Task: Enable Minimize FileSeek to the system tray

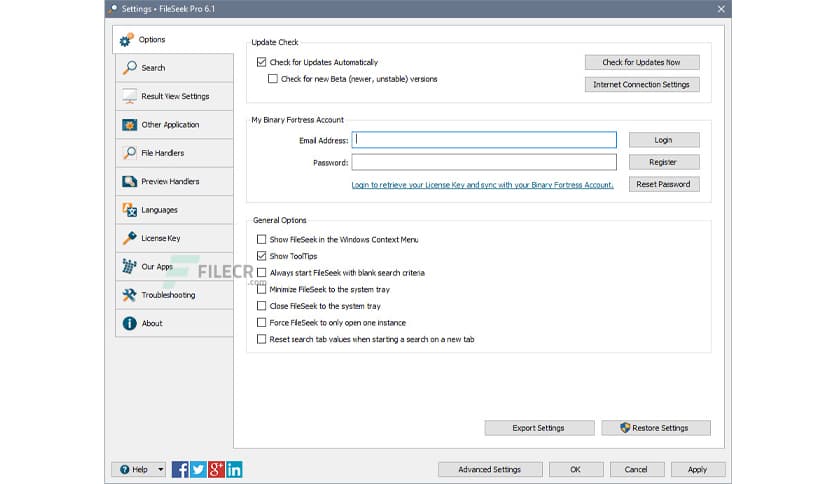Action: click(261, 289)
